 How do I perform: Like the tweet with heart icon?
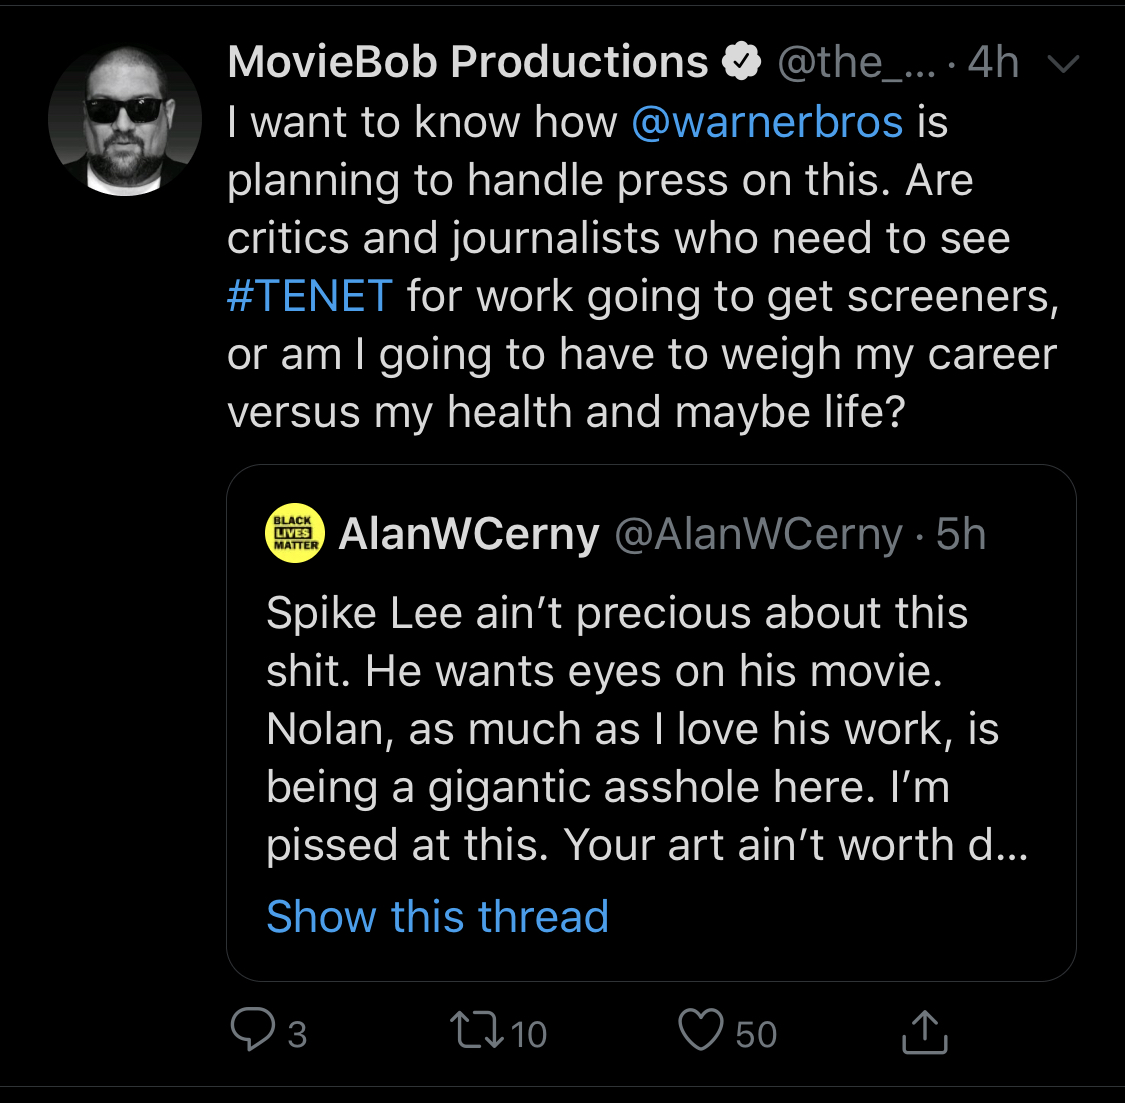click(701, 1030)
